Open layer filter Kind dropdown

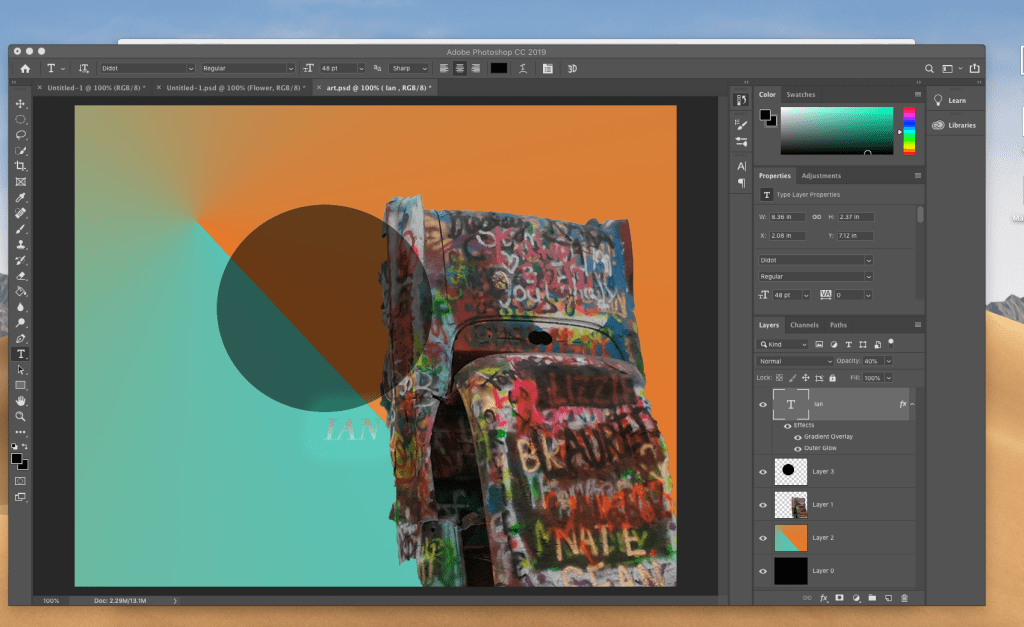point(783,344)
